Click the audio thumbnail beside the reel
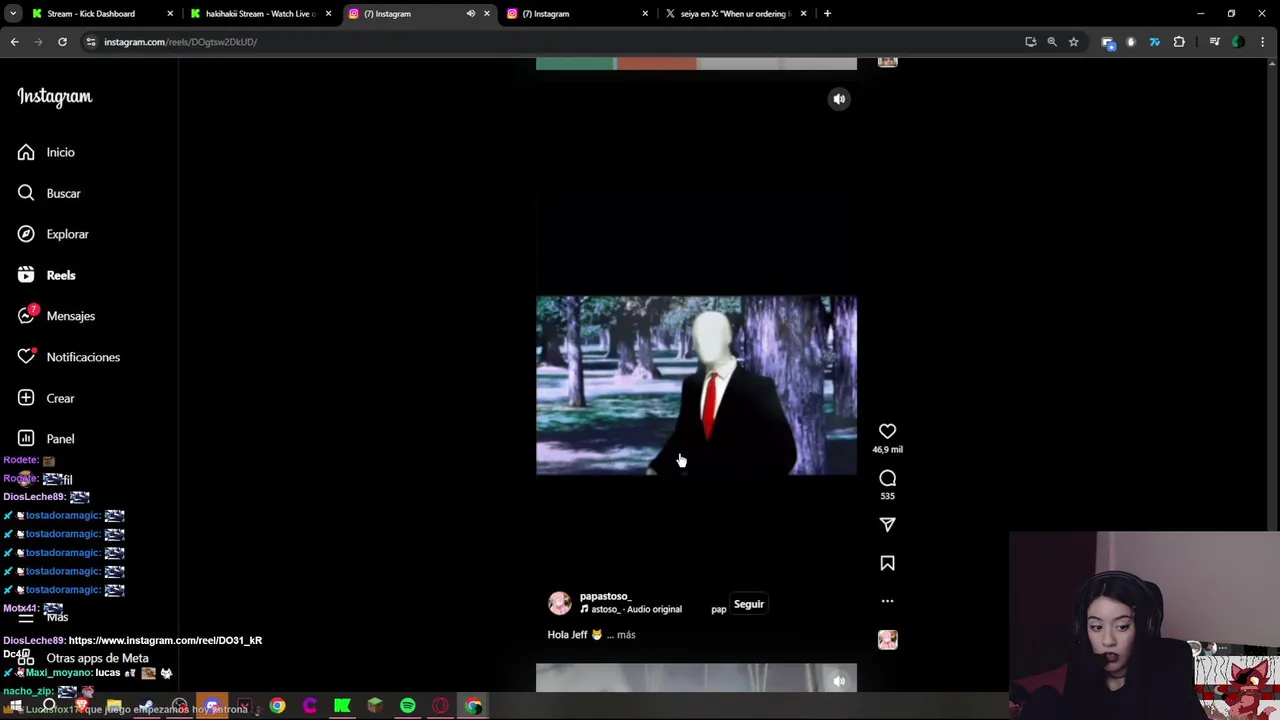Screen dimensions: 1280x720 pos(887,639)
